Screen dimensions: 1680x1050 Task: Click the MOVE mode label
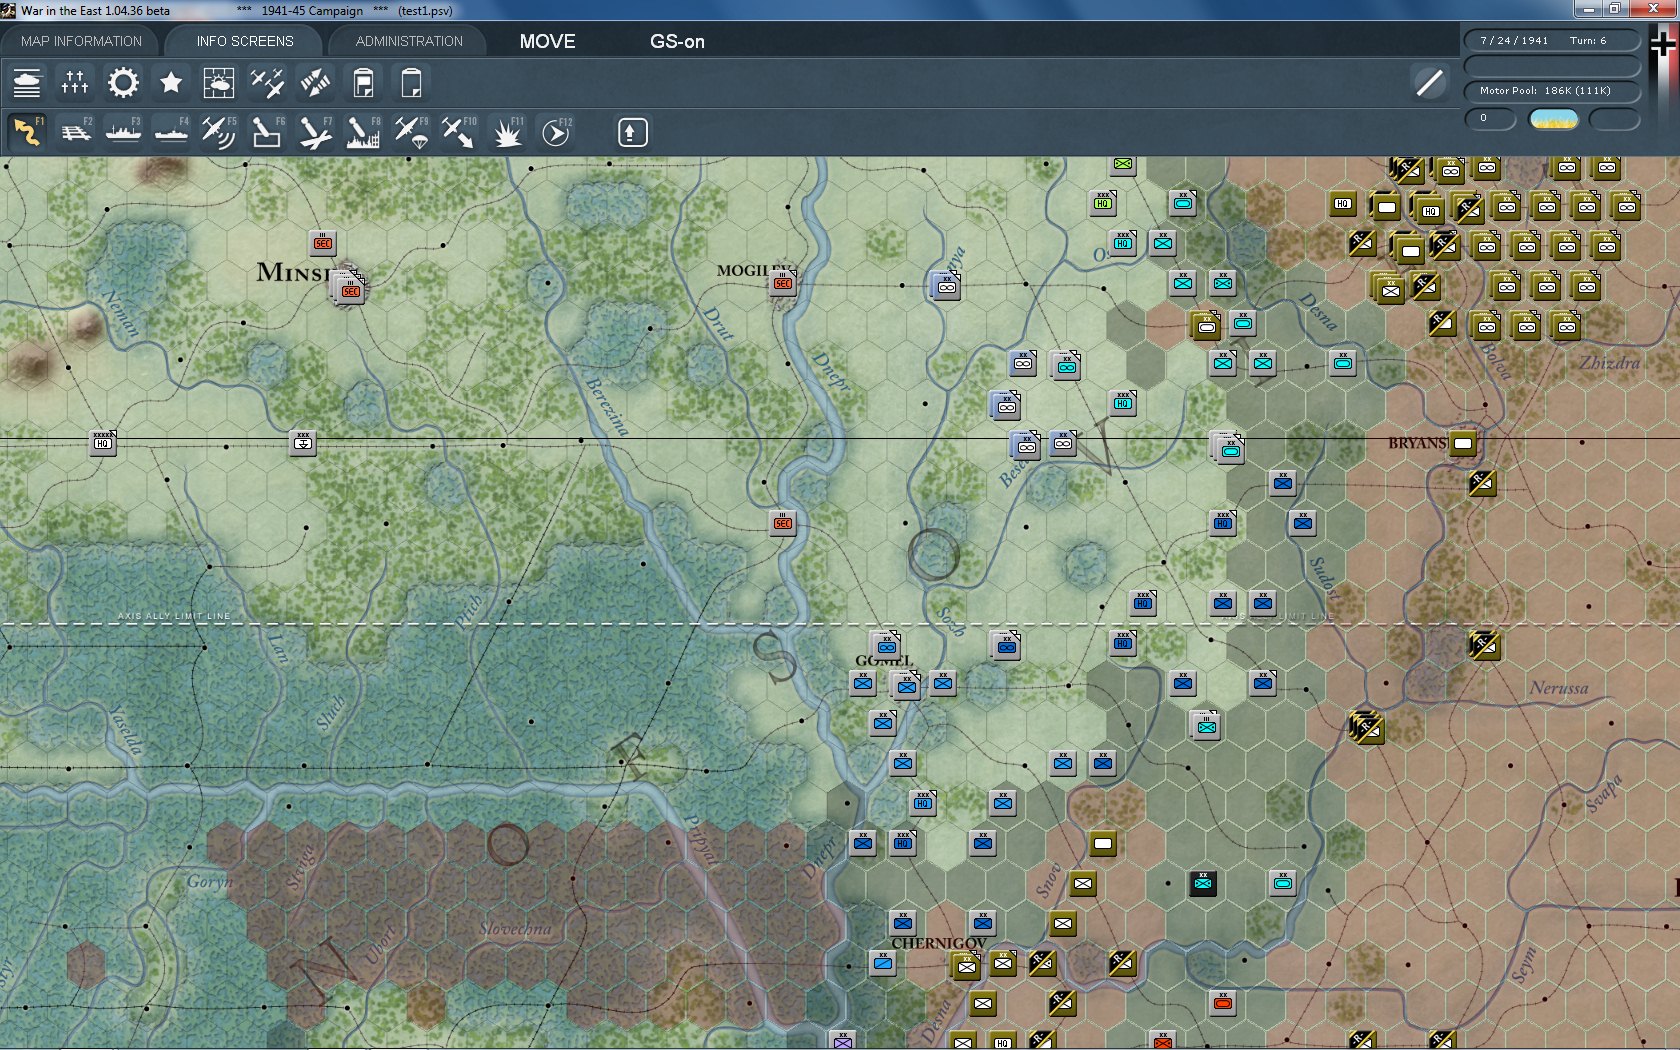pyautogui.click(x=547, y=41)
